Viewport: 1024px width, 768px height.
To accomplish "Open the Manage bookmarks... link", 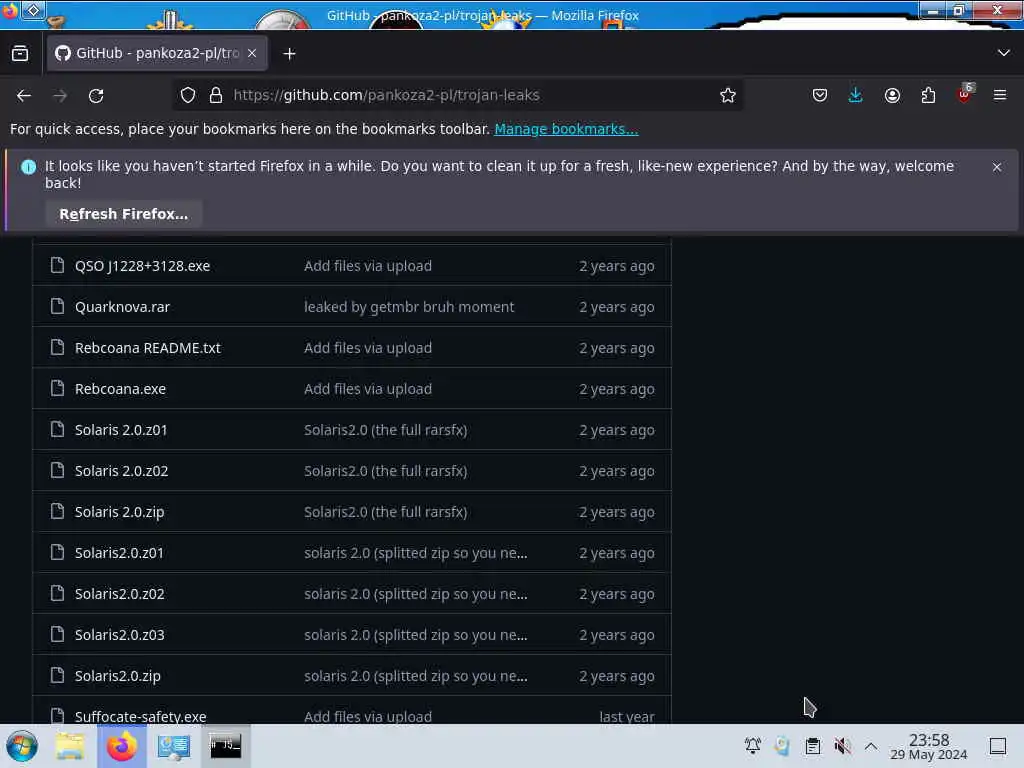I will tap(566, 129).
